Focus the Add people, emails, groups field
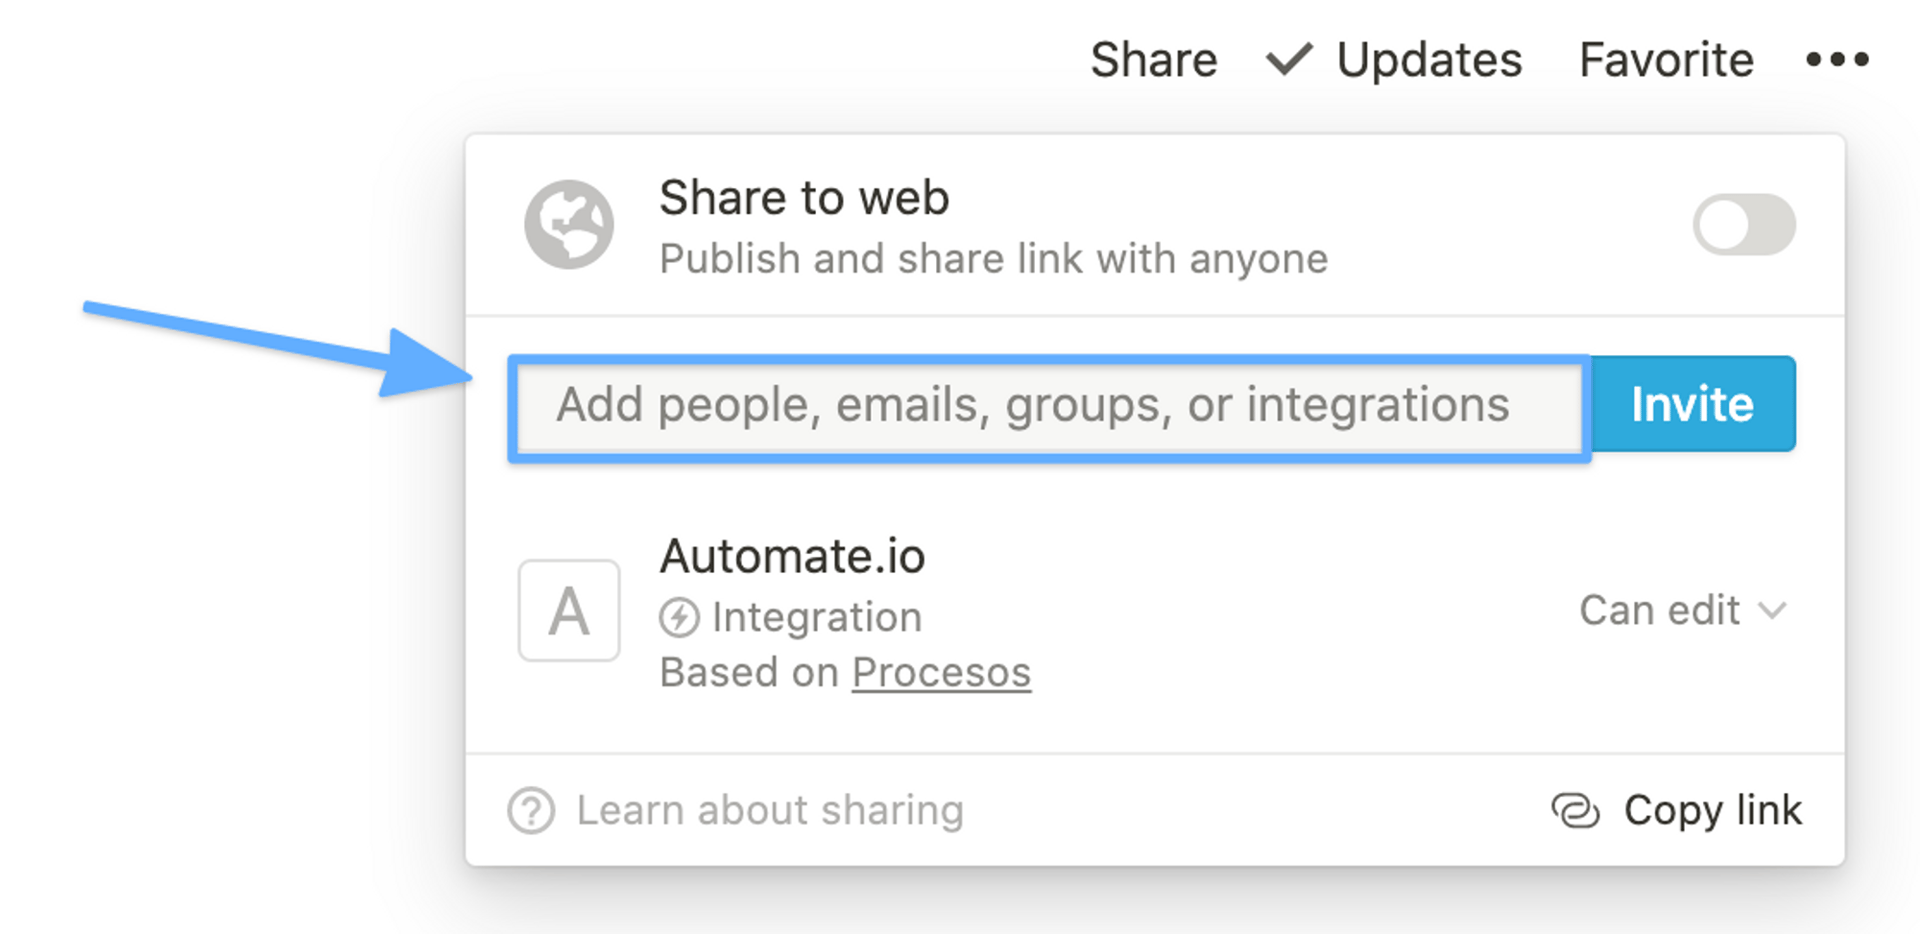The height and width of the screenshot is (934, 1920). [1048, 406]
